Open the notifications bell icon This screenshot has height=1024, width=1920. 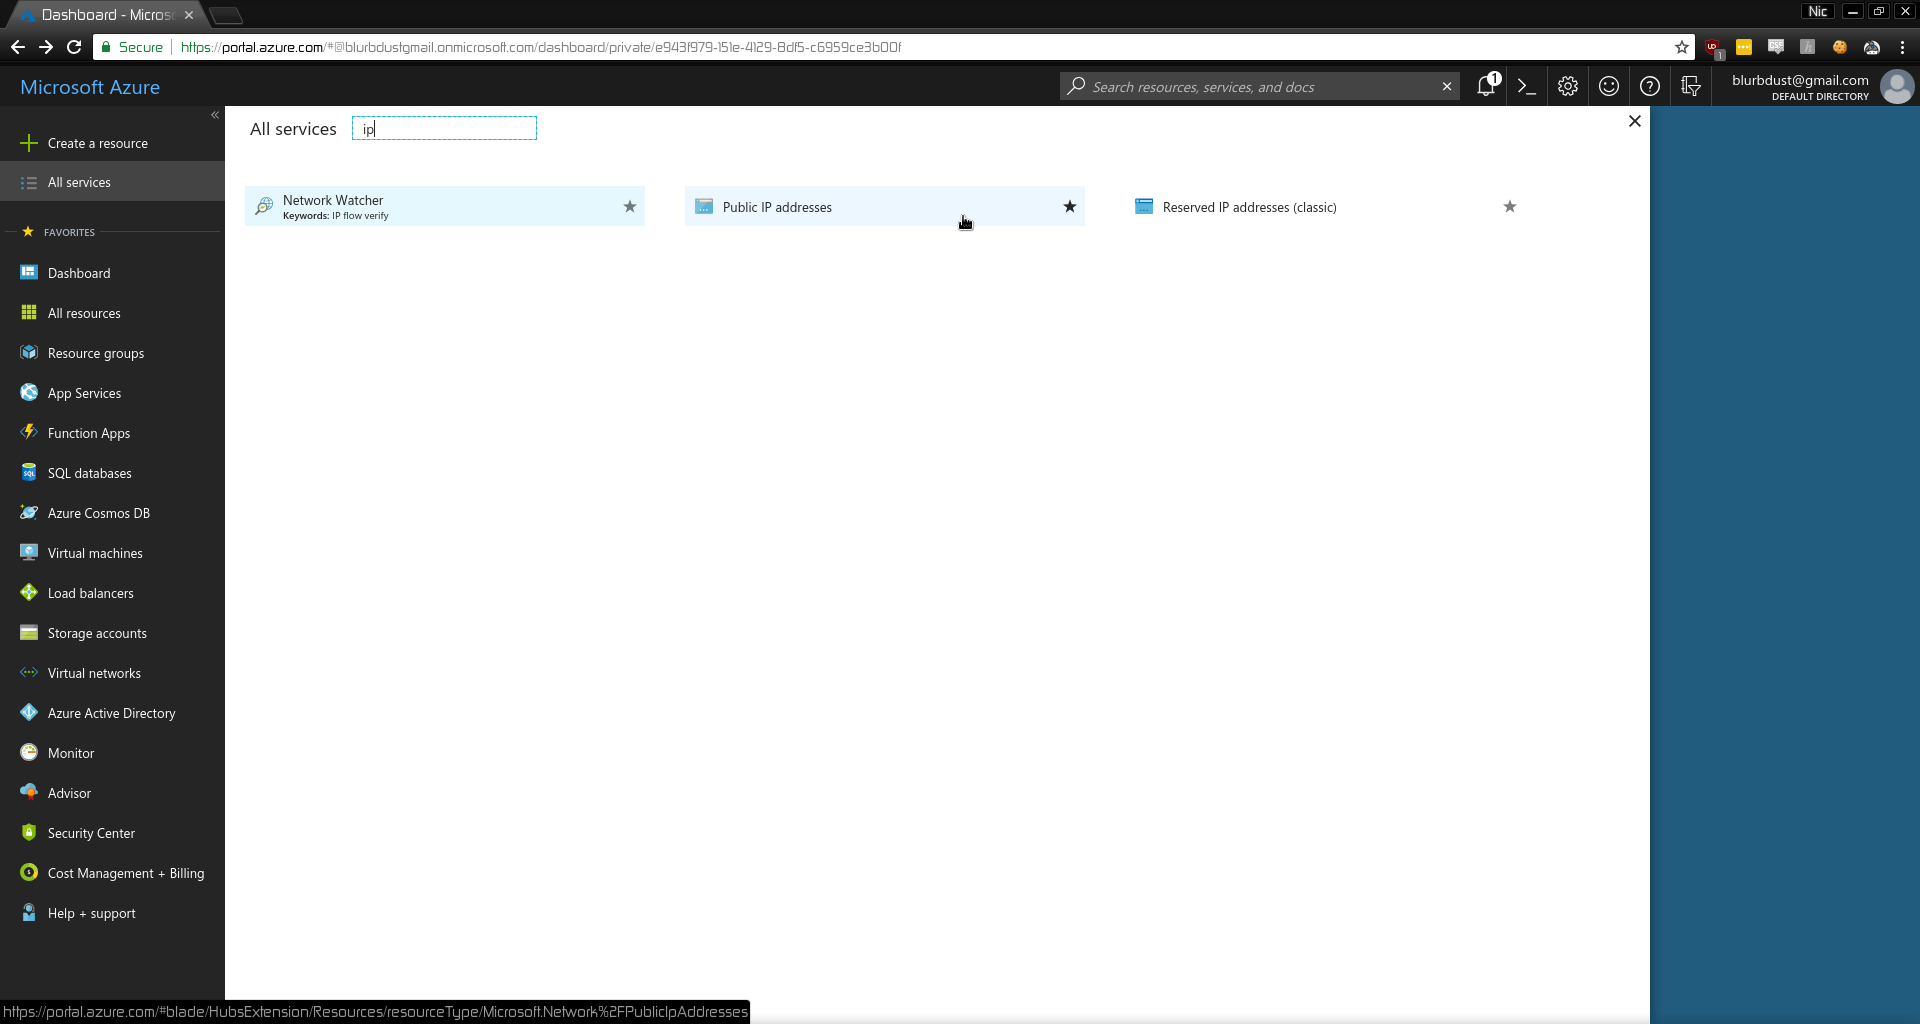1486,87
